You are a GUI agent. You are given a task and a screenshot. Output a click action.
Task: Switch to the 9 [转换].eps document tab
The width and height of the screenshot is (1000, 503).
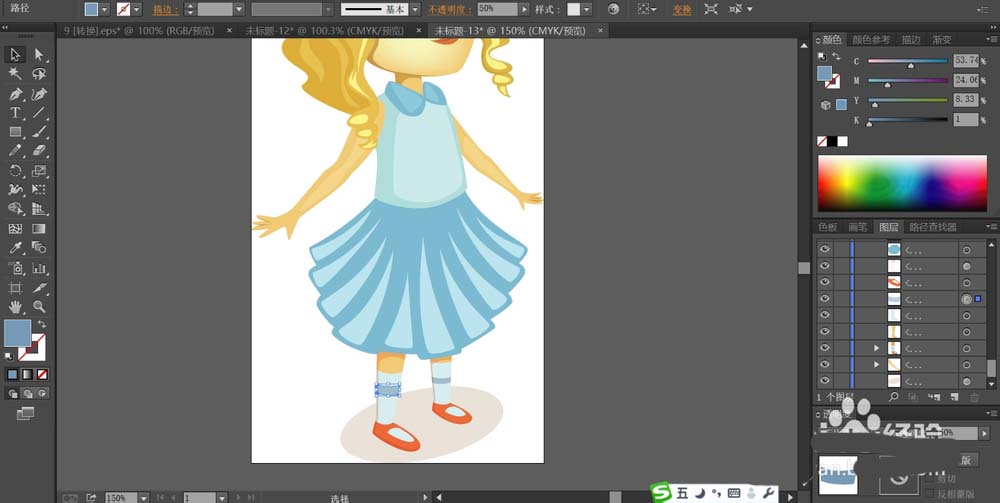click(139, 31)
